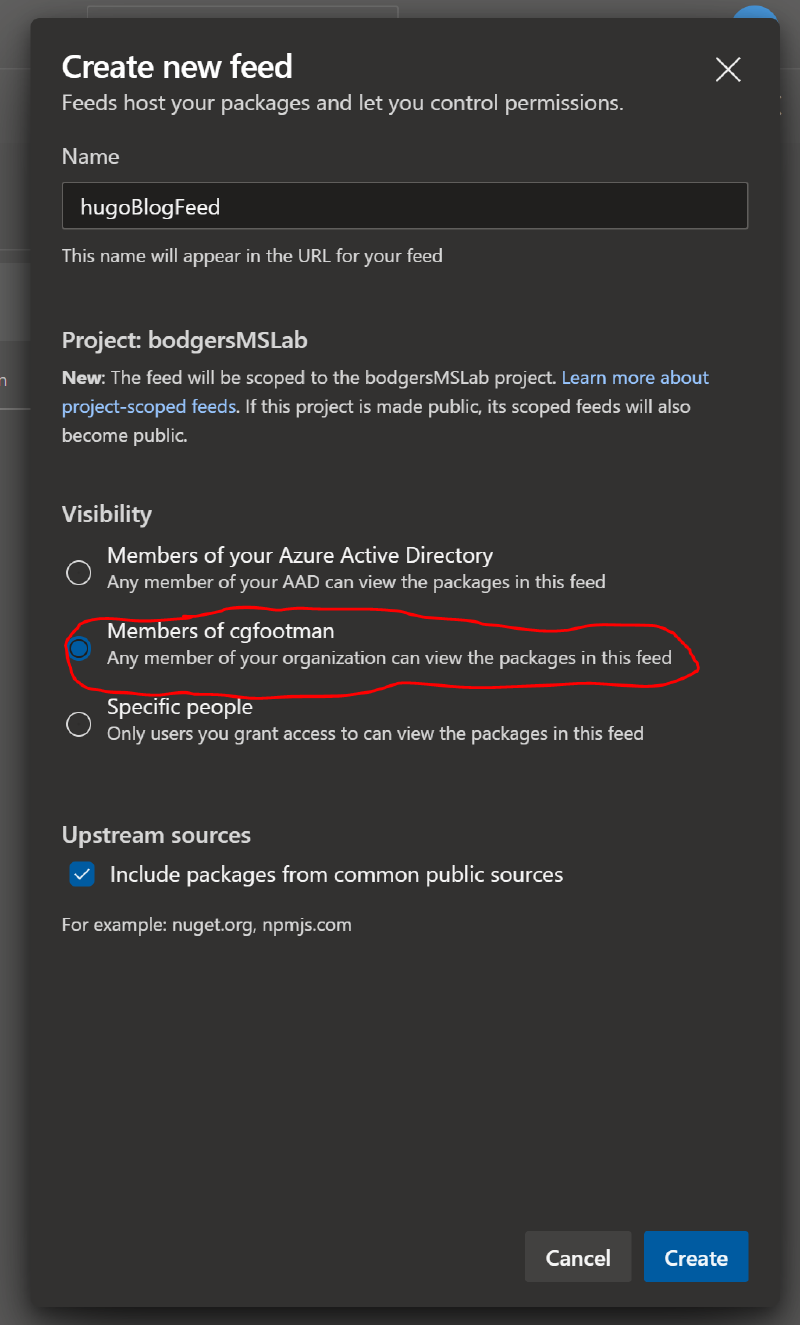The image size is (800, 1325).
Task: Choose the Specific people radio button
Action: (79, 724)
